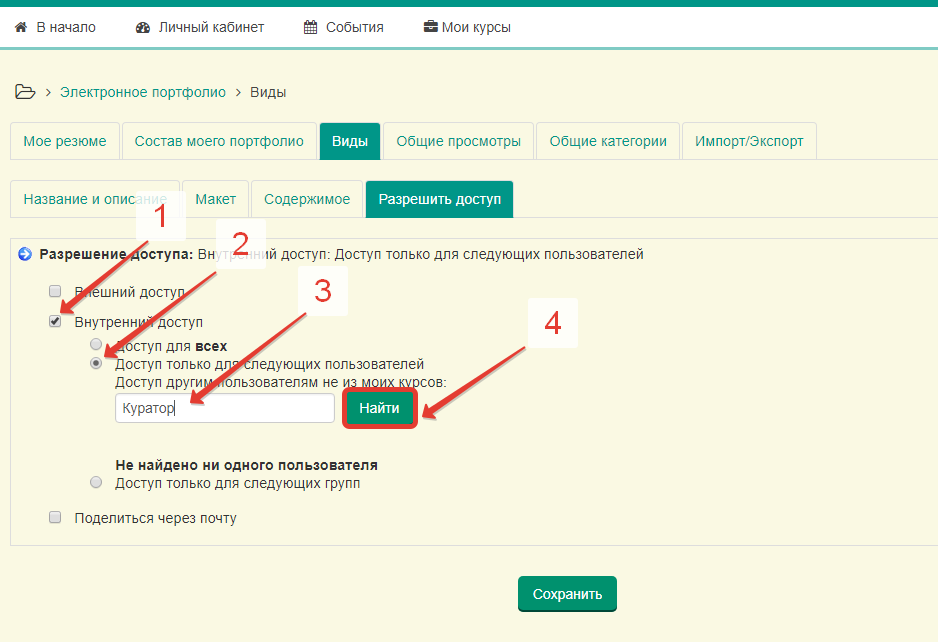This screenshot has height=642, width=938.
Task: Click the open folder breadcrumb icon
Action: pos(25,92)
